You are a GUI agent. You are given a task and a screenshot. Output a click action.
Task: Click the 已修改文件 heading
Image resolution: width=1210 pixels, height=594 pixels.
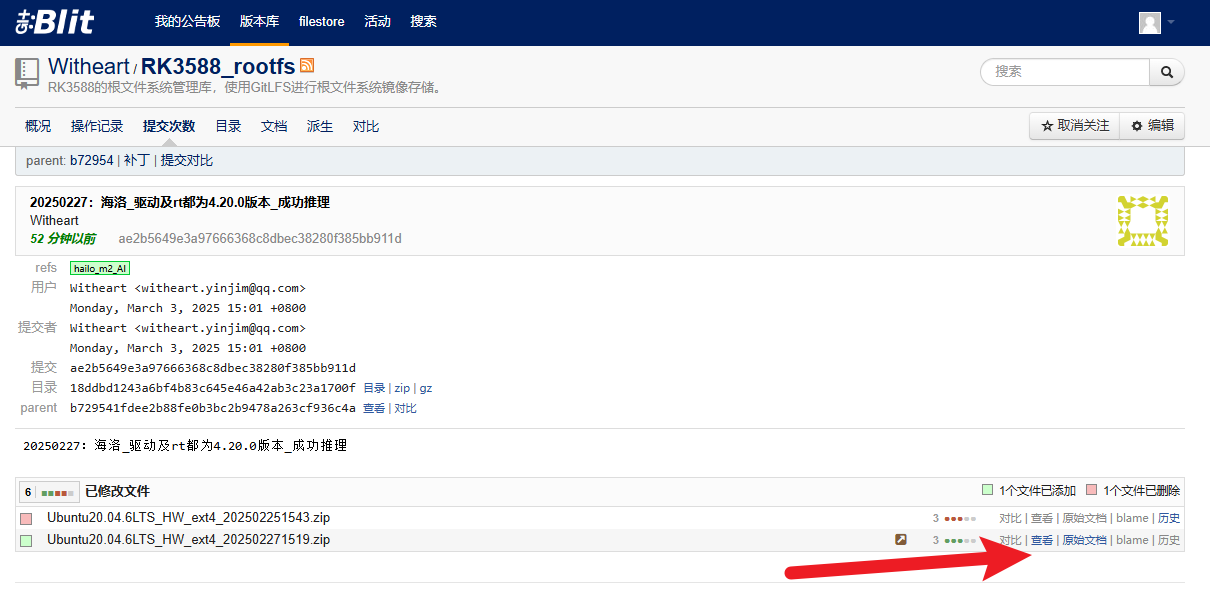pyautogui.click(x=117, y=491)
